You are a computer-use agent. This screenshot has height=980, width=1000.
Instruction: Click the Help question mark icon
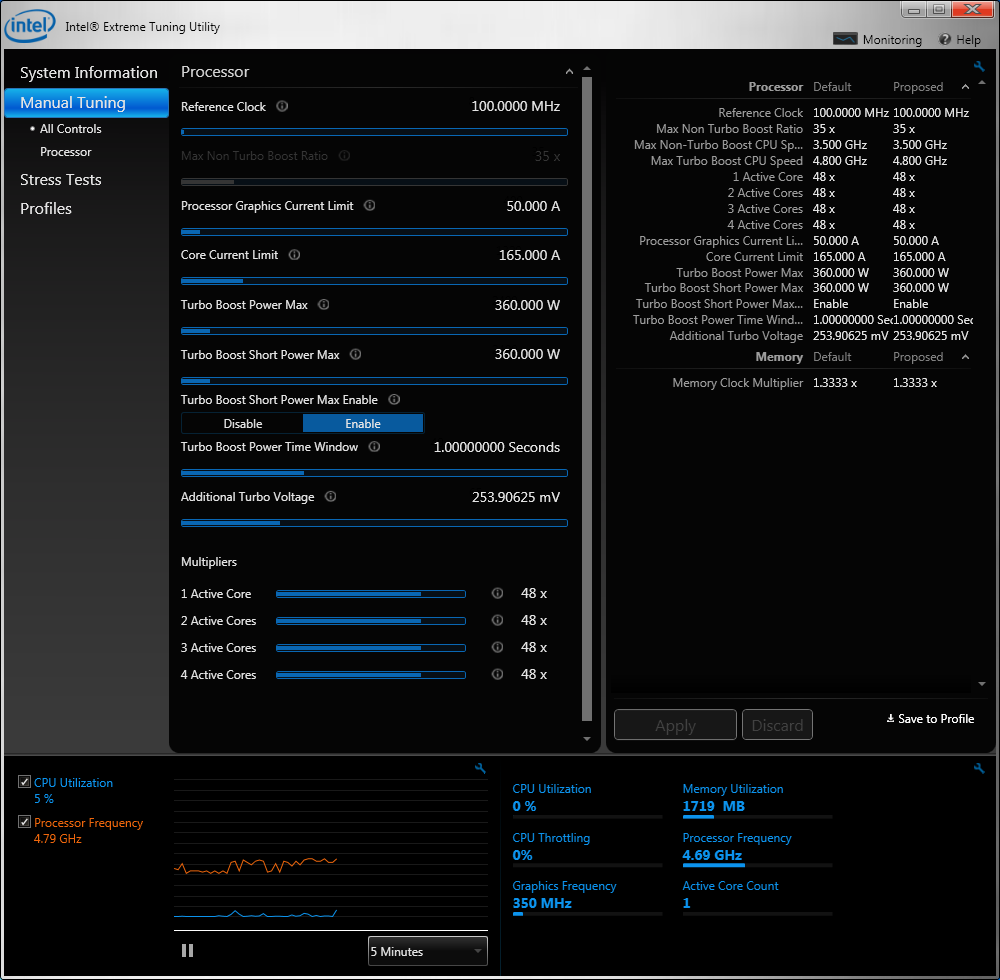pos(945,40)
